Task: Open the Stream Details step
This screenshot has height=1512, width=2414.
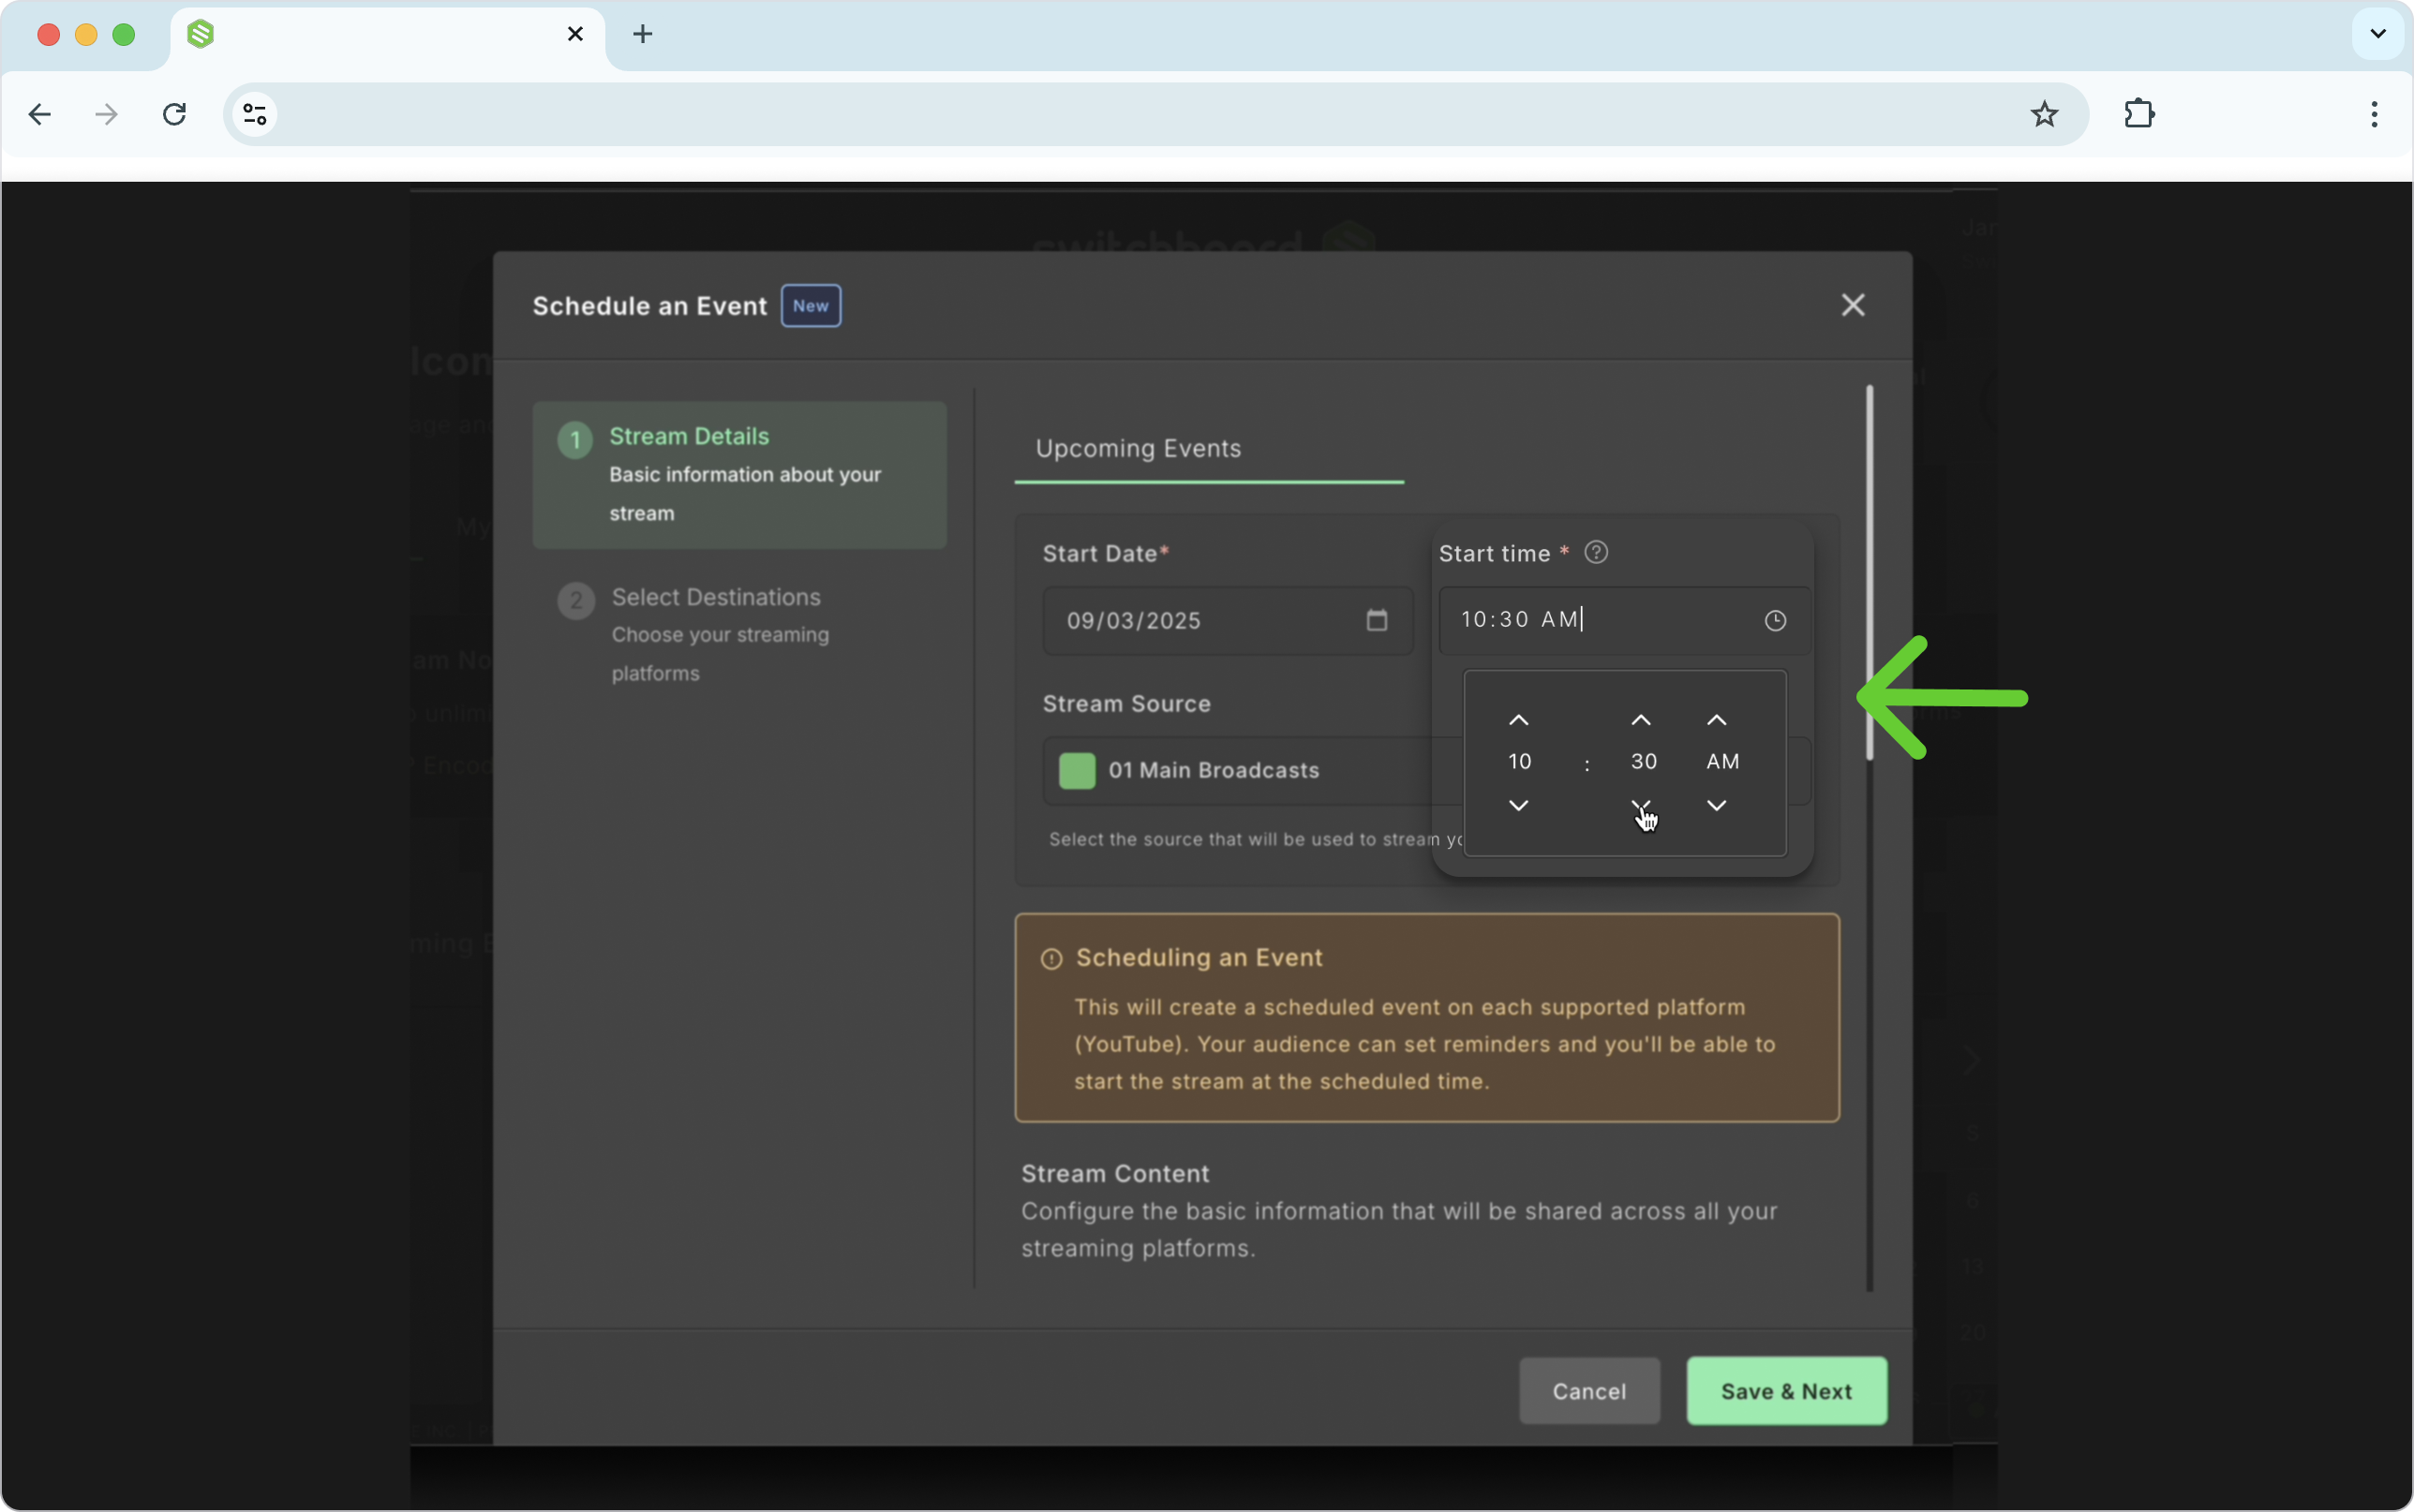Action: pos(739,474)
